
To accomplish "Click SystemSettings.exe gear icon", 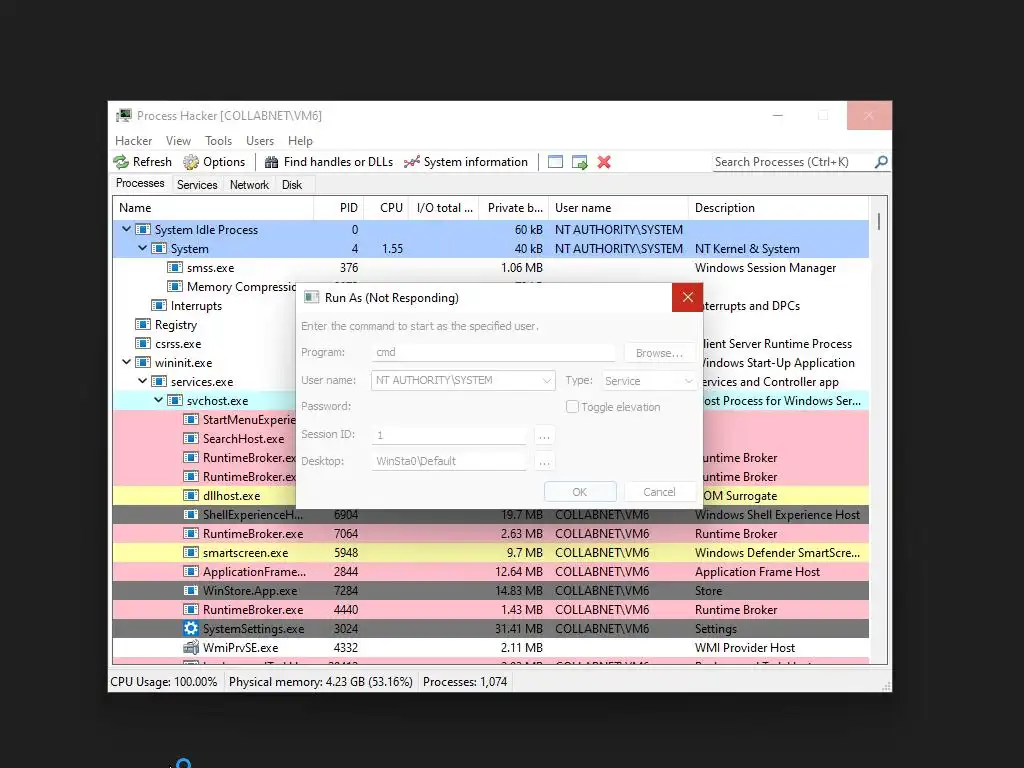I will (191, 628).
